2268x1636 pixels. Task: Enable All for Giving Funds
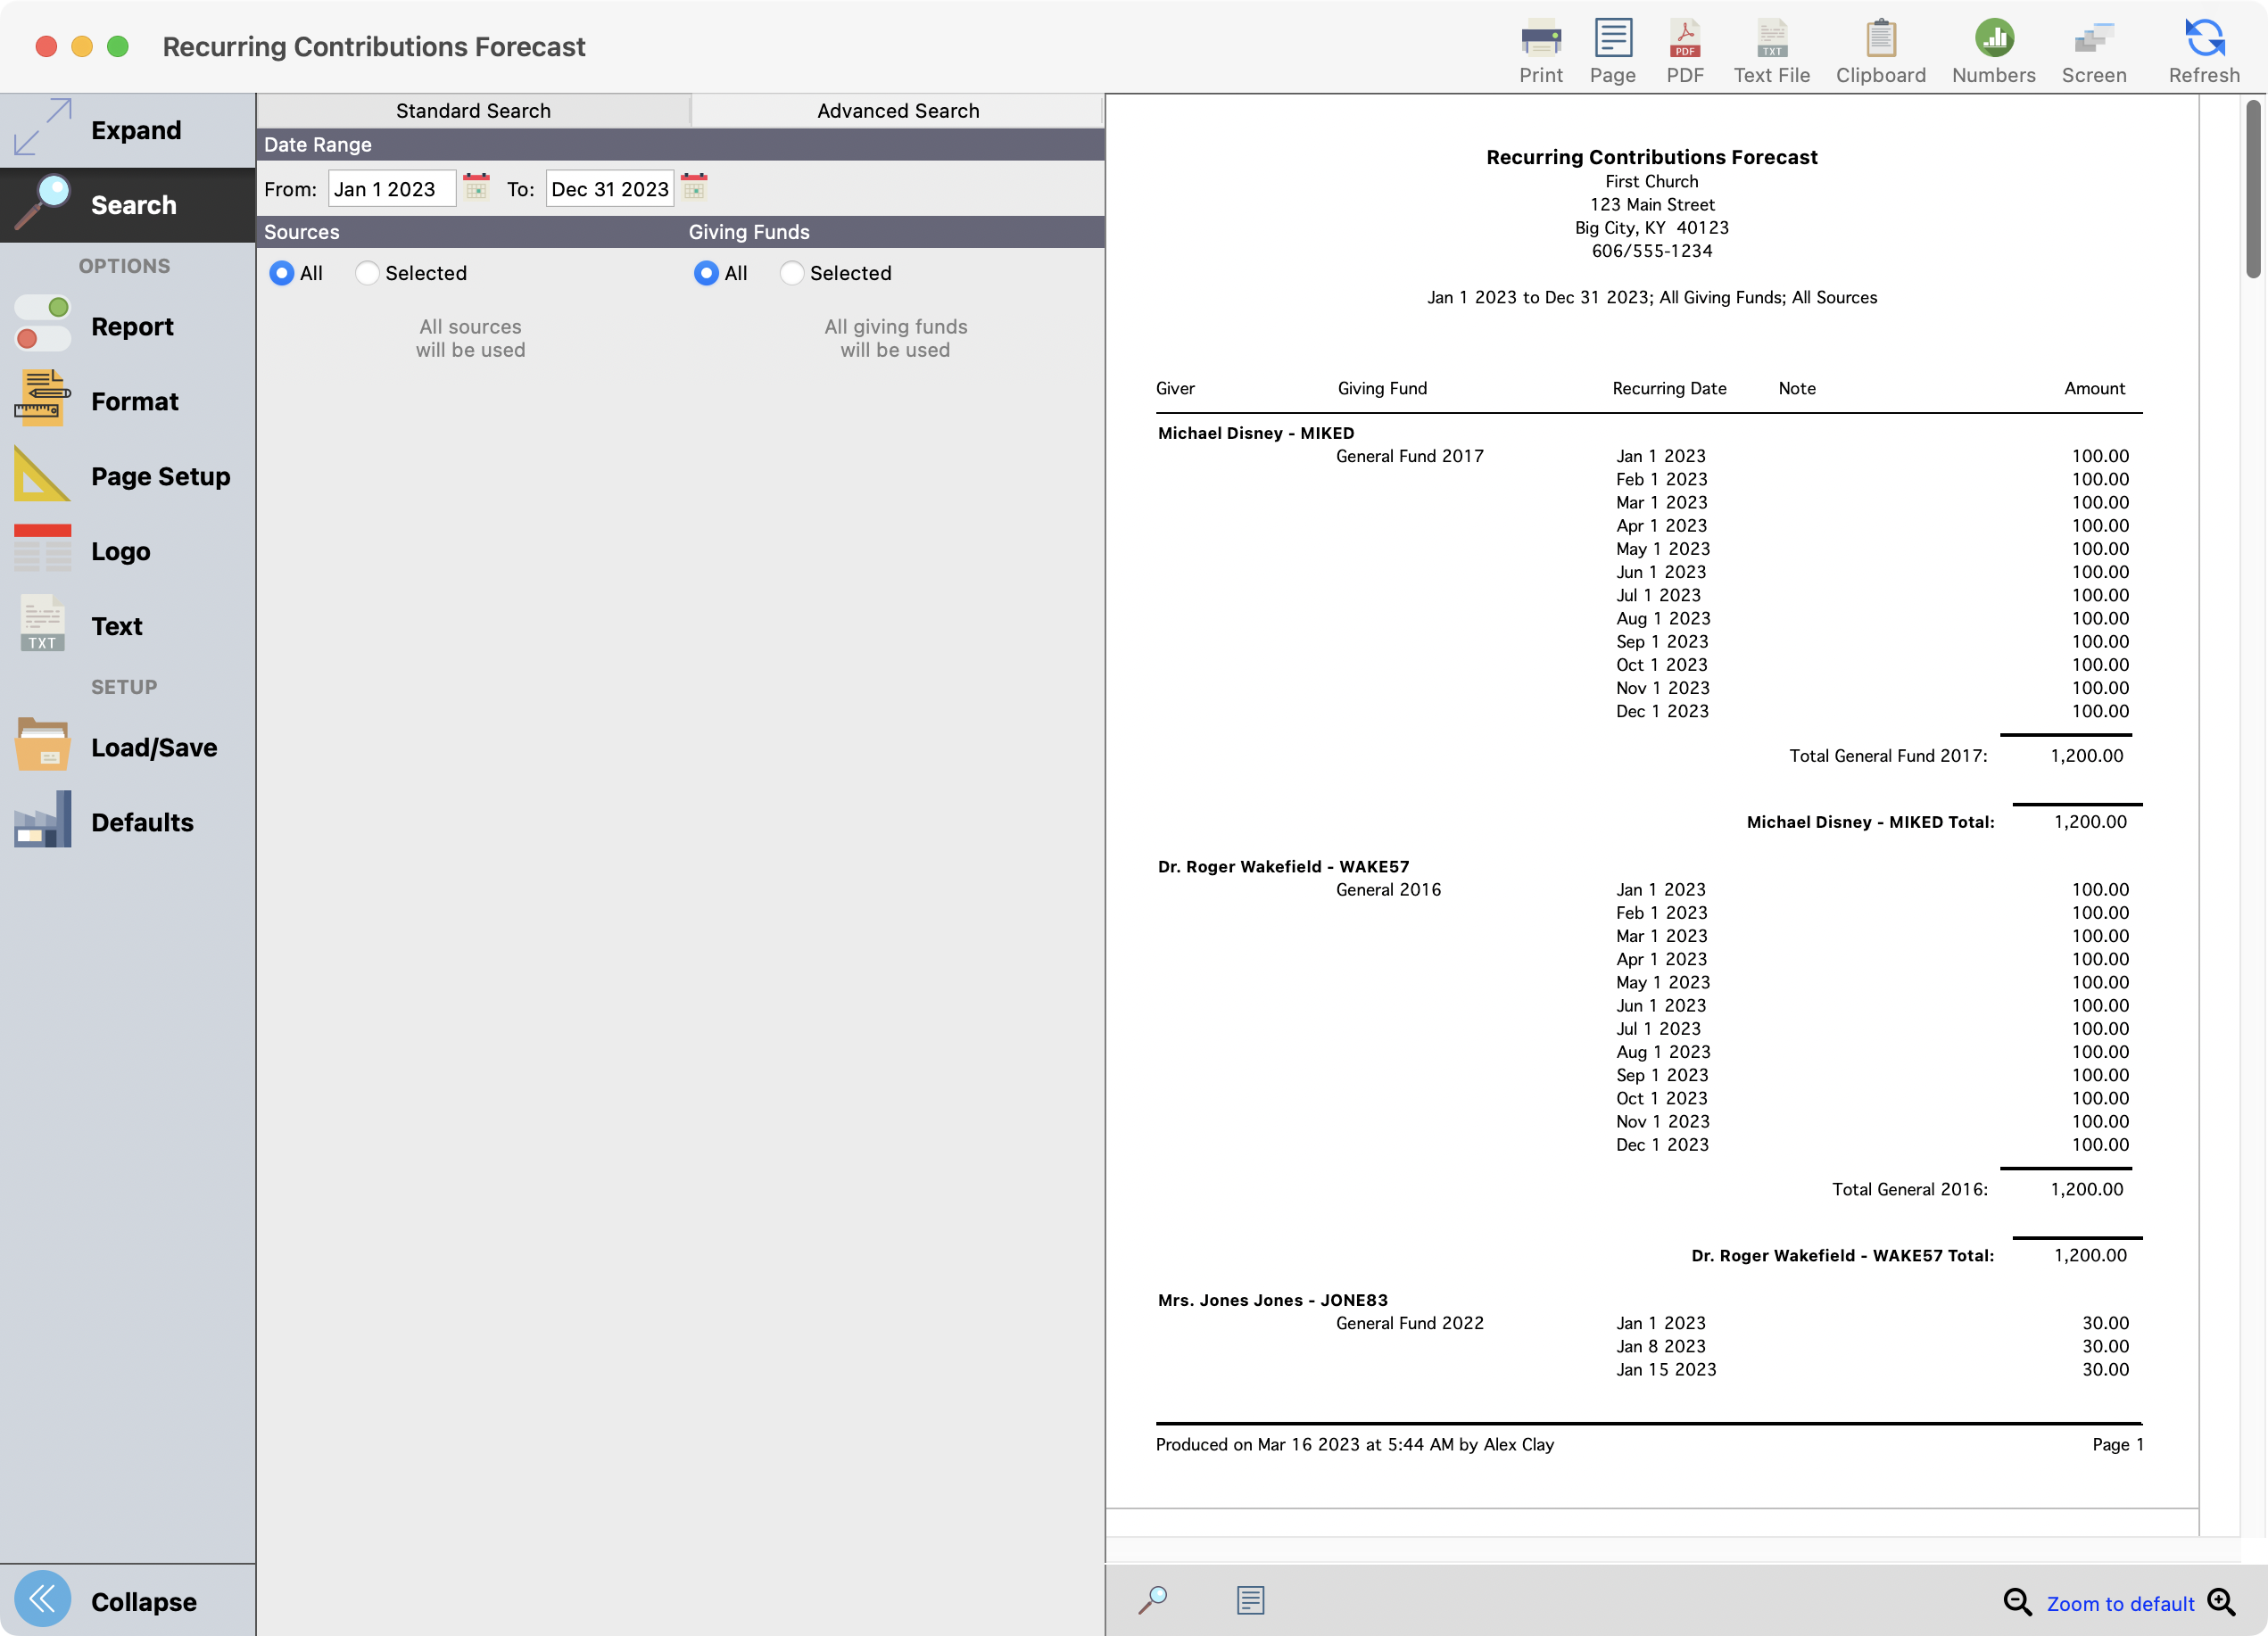[x=707, y=273]
